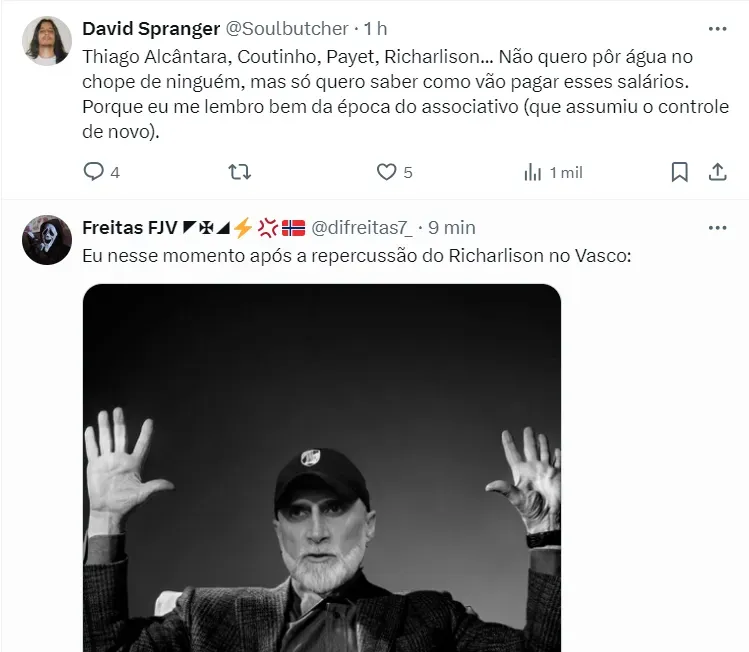Open the @Soulbutcher handle link

(x=287, y=29)
